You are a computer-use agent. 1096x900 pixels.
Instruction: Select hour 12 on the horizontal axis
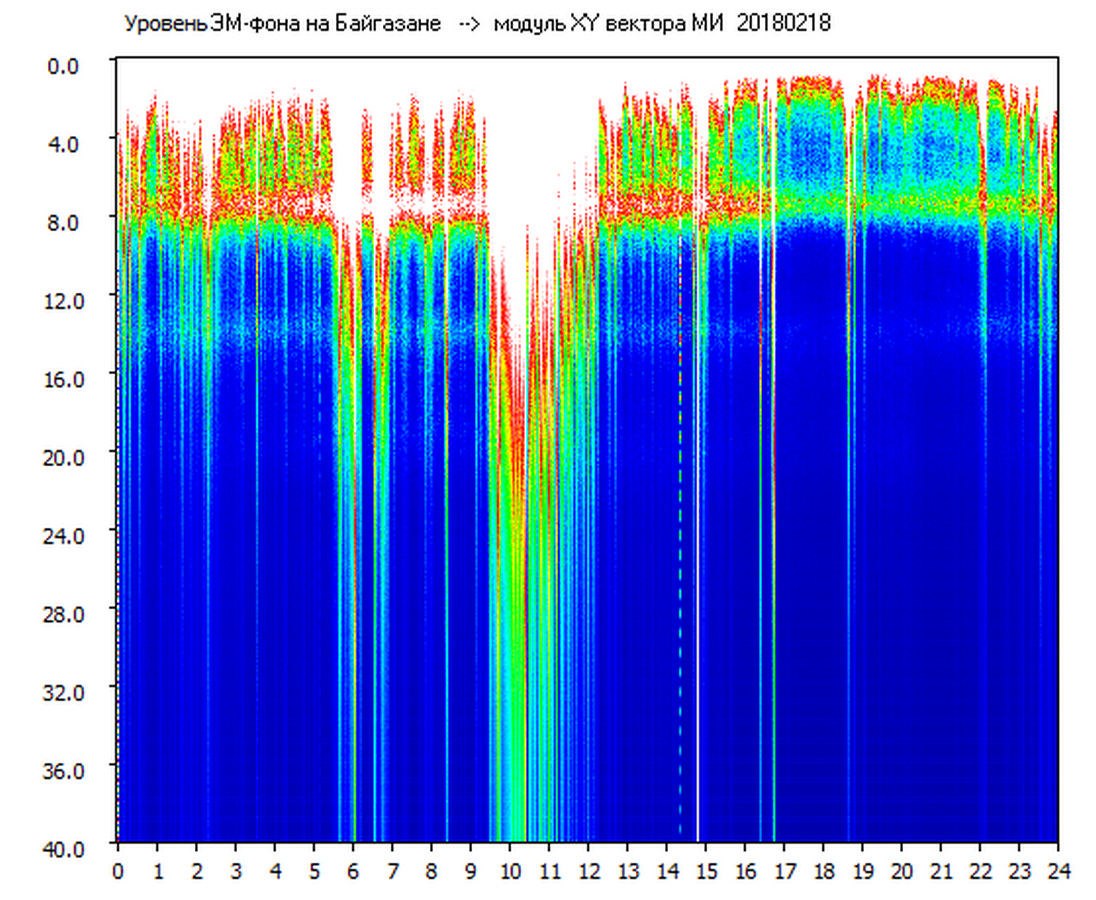coord(588,870)
